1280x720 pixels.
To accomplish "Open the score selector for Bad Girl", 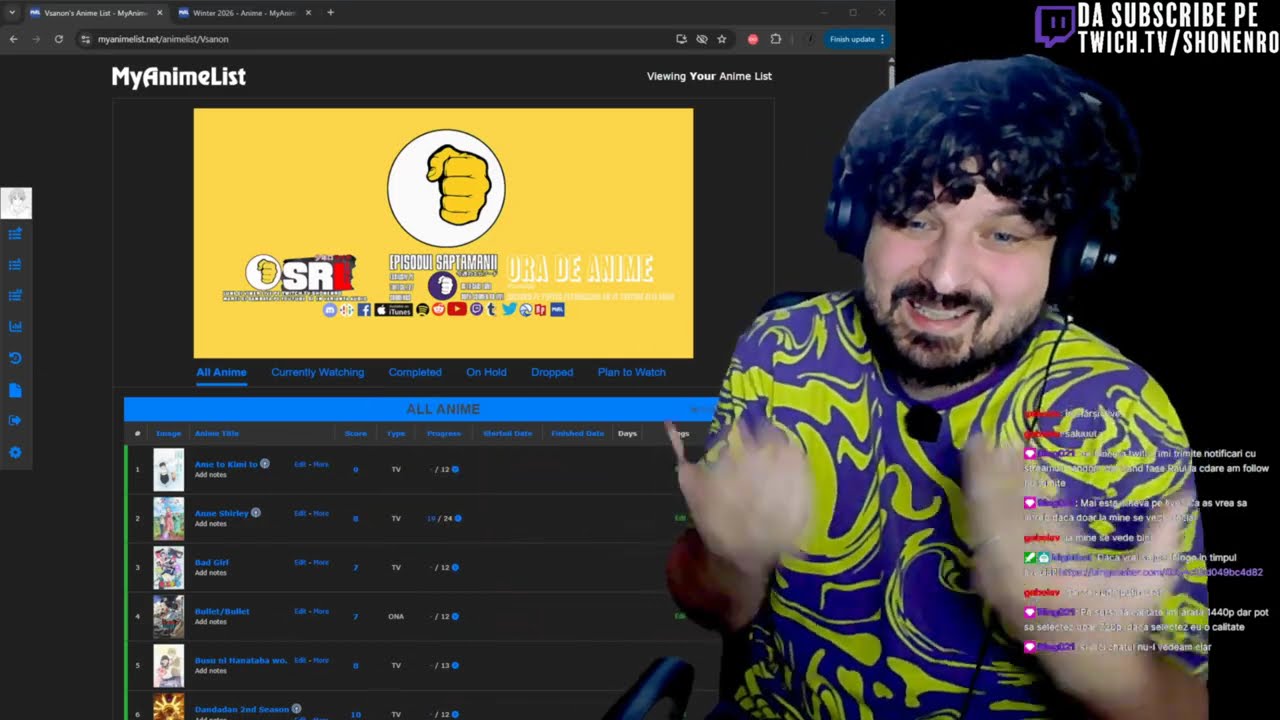I will tap(355, 567).
